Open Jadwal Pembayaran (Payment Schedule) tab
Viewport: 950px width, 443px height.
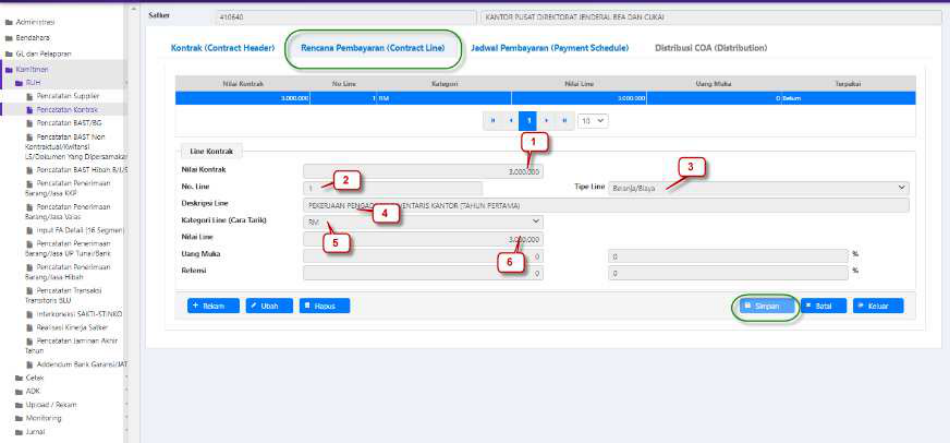(549, 48)
